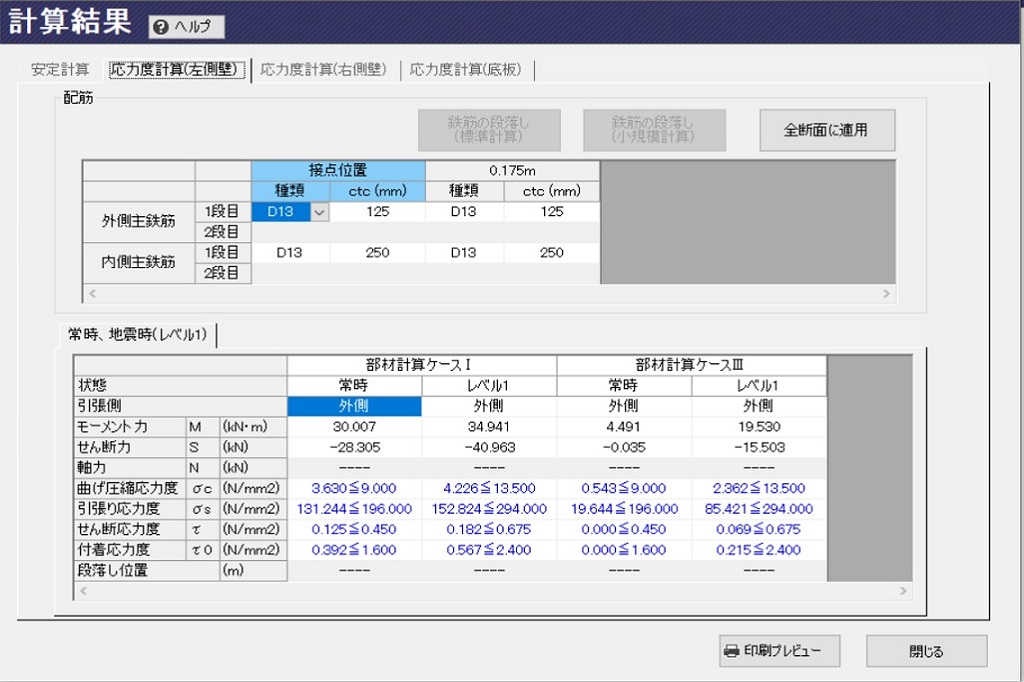
Task: Expand the D13 rebar type dropdown arrow
Action: pos(319,212)
